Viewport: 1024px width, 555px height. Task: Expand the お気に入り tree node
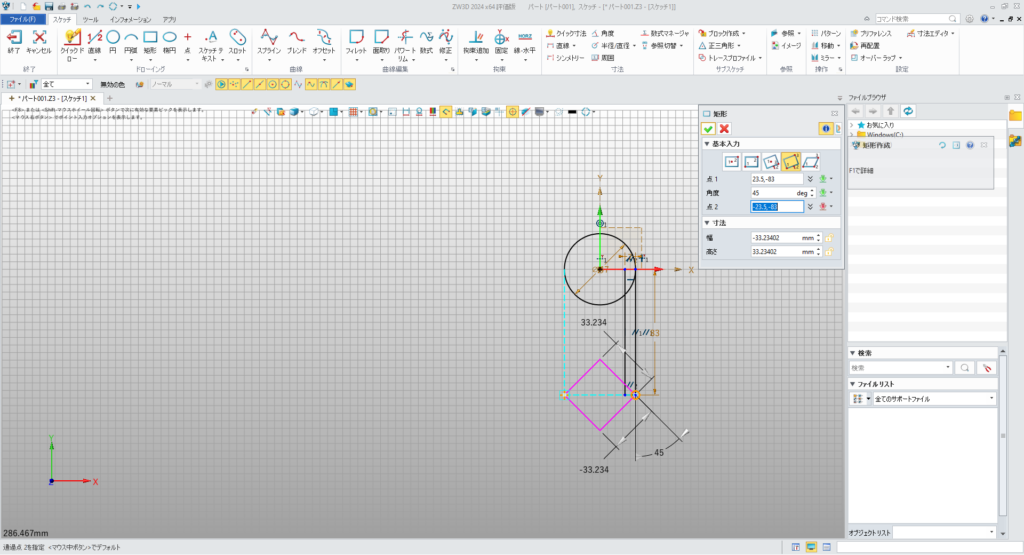(x=852, y=125)
